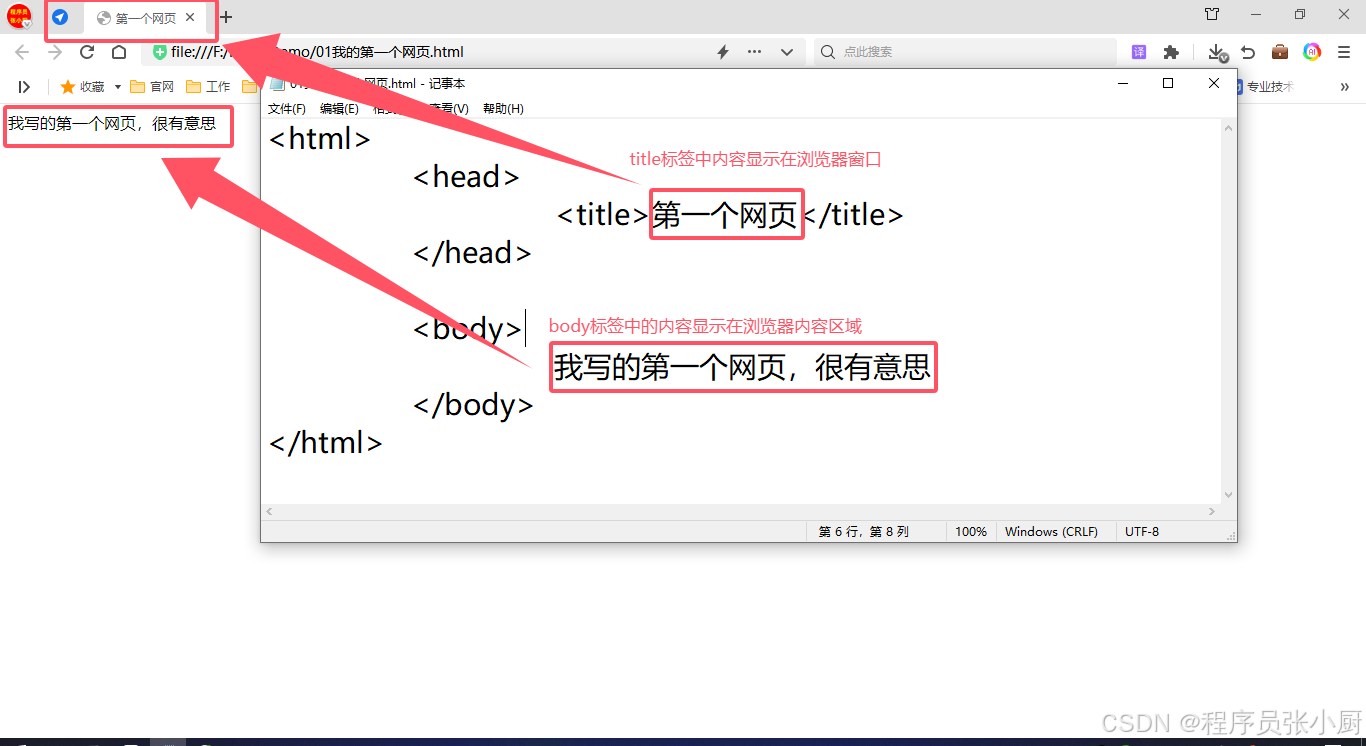This screenshot has height=746, width=1366.
Task: Open the browser skin shirt icon
Action: (1212, 14)
